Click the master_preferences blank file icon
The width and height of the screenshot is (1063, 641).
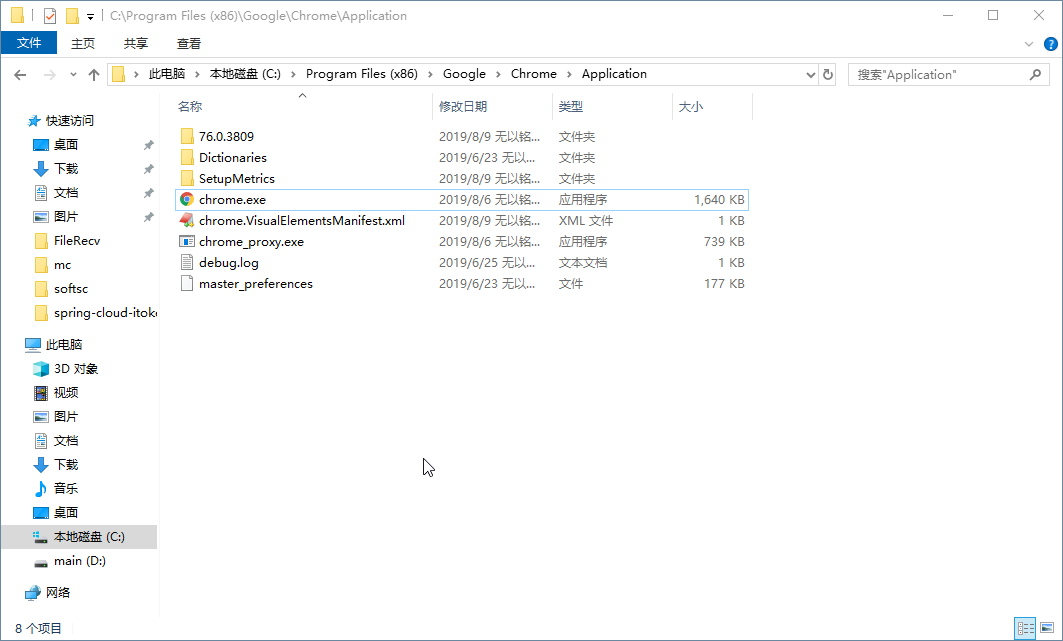pyautogui.click(x=186, y=283)
